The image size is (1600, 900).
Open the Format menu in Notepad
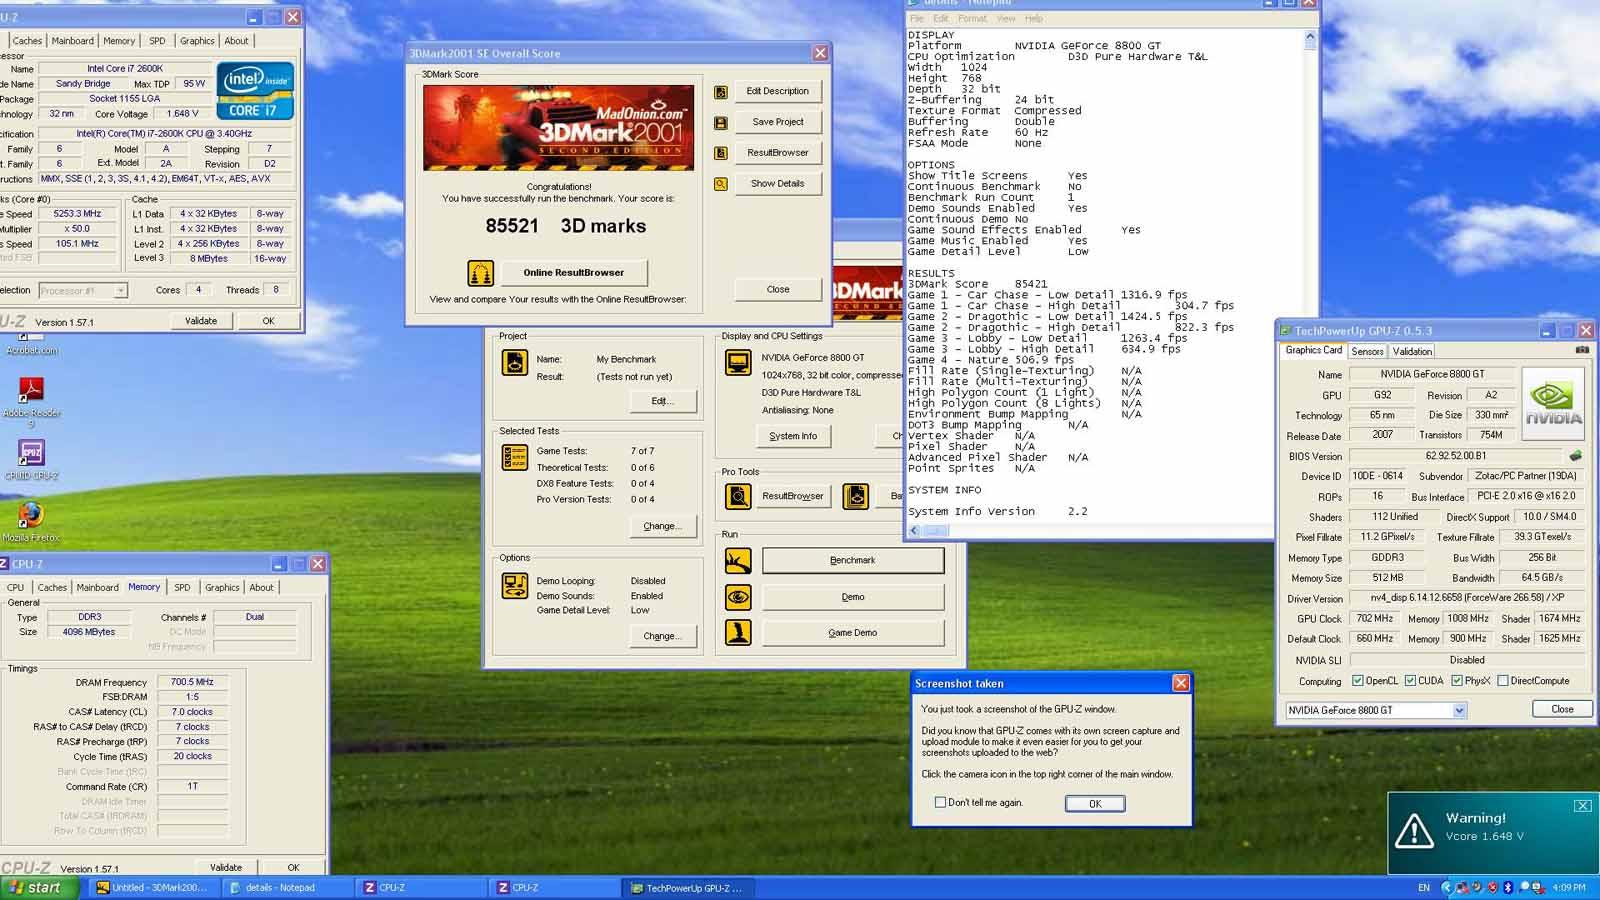972,19
